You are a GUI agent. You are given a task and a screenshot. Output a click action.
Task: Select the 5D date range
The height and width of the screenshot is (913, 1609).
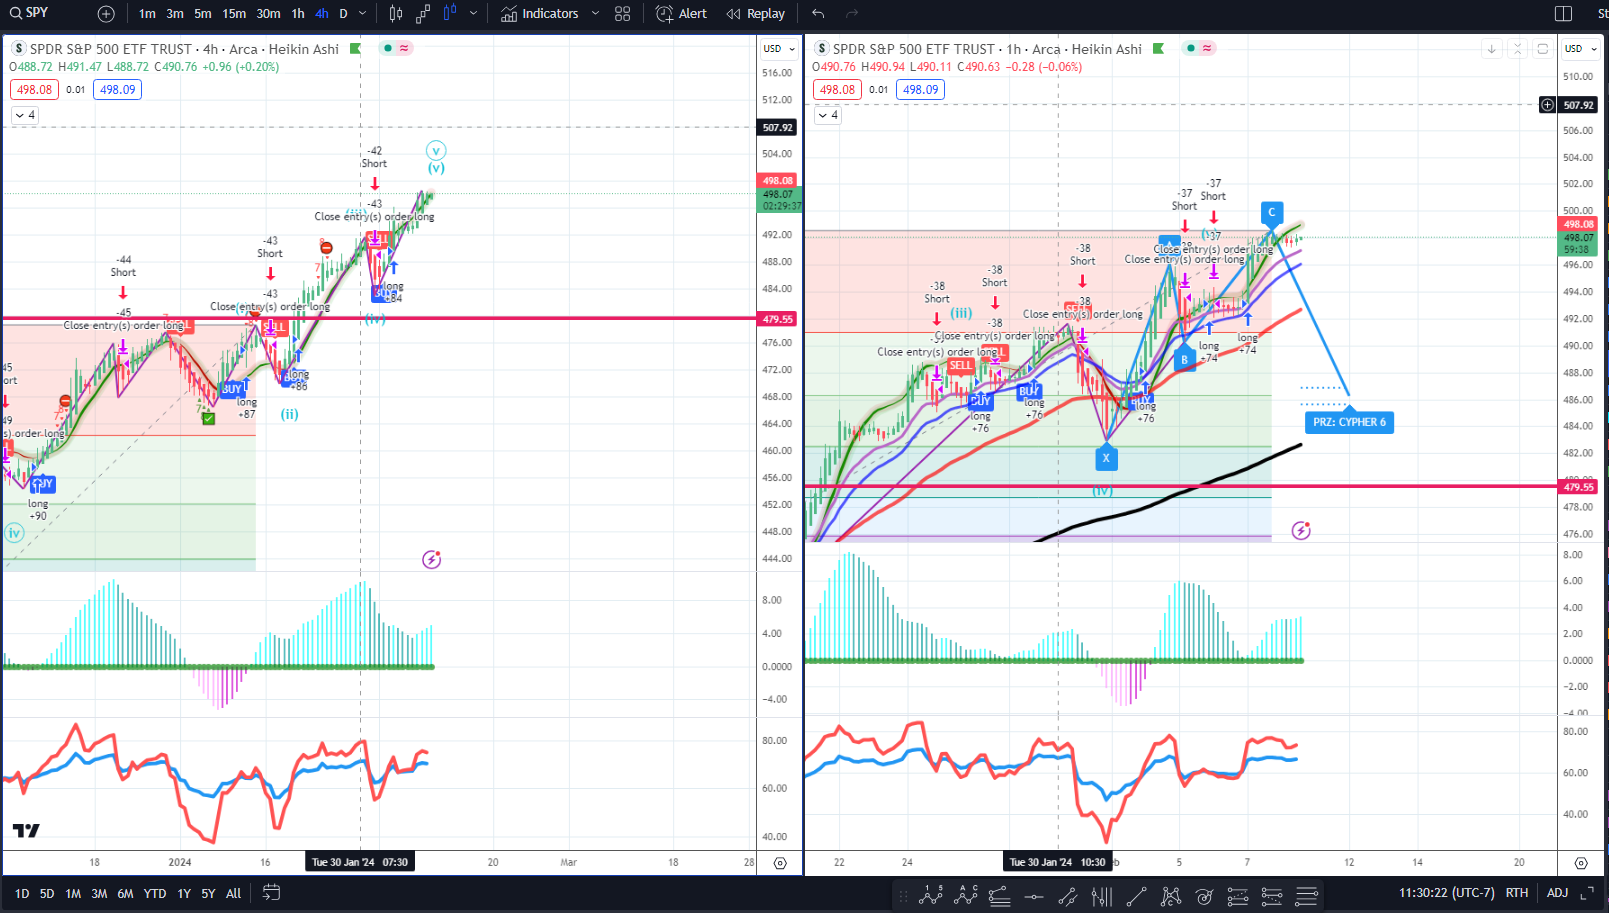tap(47, 894)
